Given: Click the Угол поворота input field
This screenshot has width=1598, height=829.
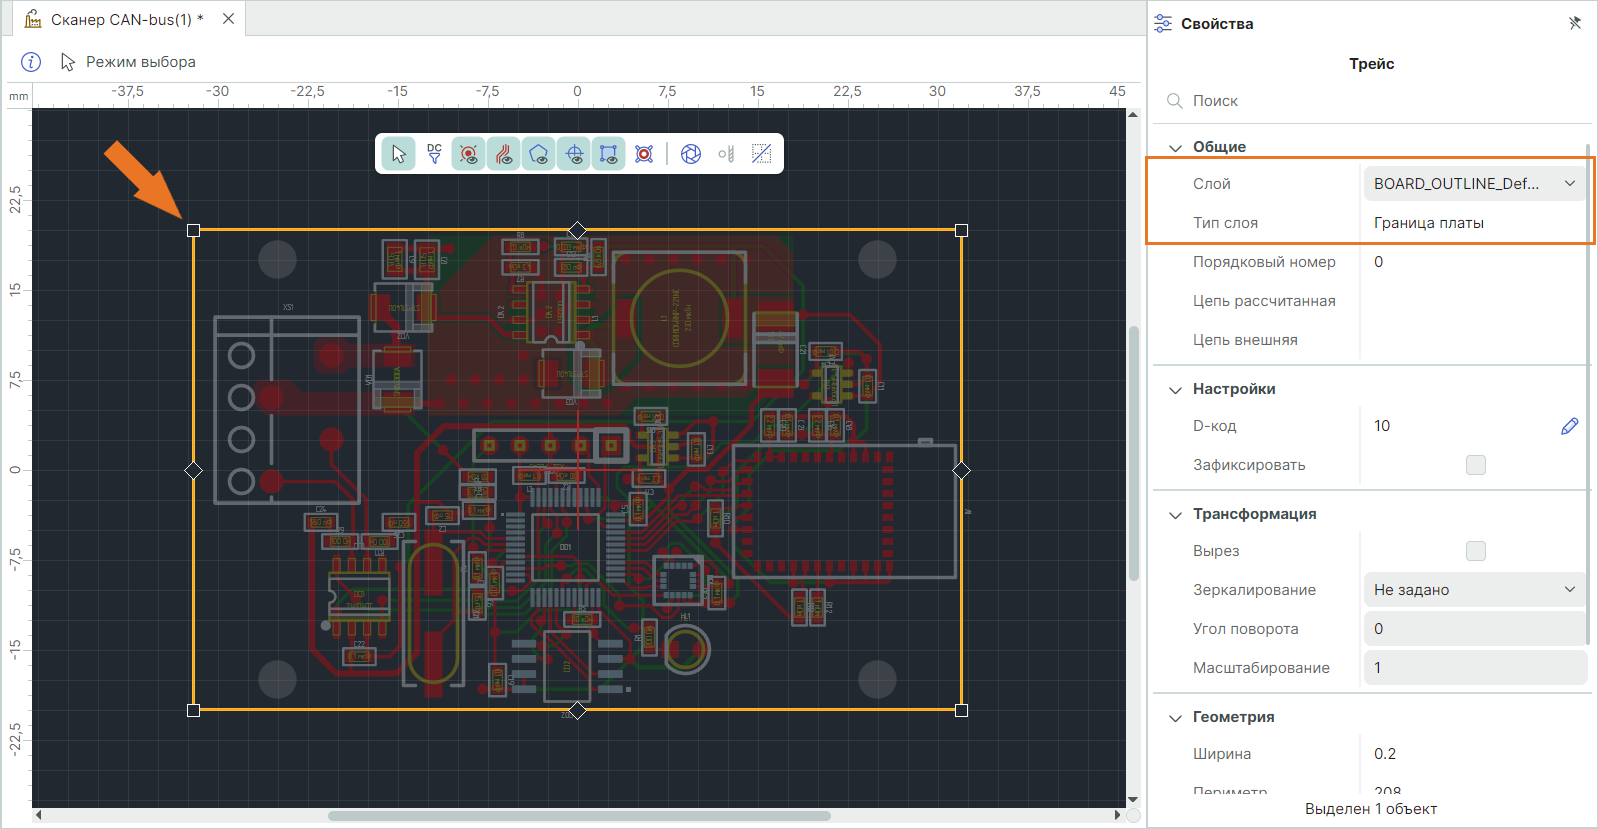Looking at the screenshot, I should [x=1474, y=629].
